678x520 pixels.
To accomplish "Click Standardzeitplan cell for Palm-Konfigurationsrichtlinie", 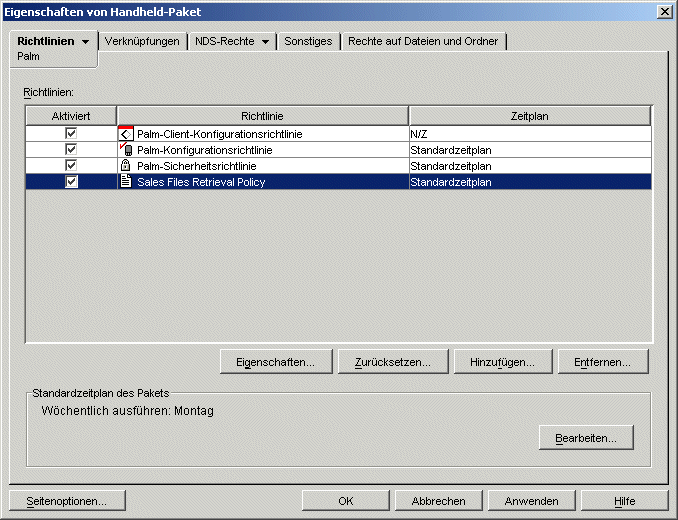I will 530,150.
